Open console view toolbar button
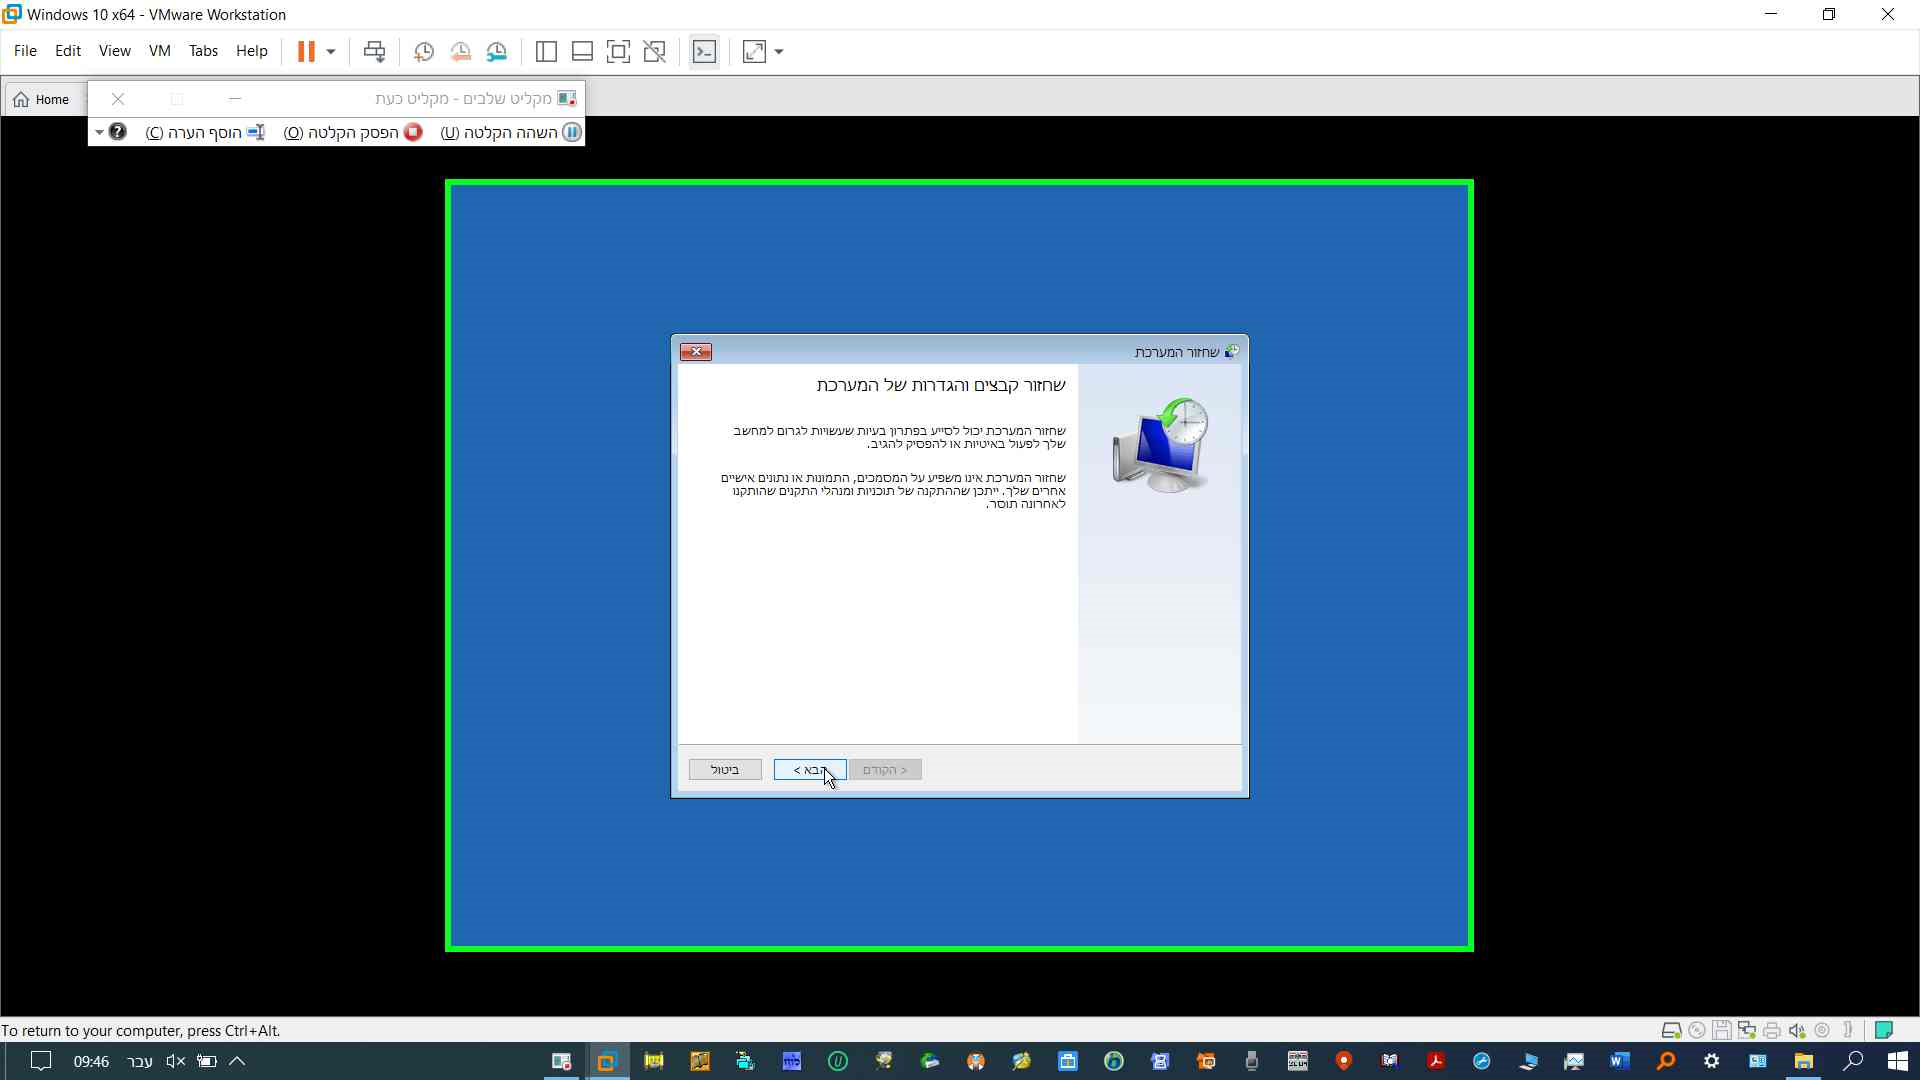This screenshot has height=1080, width=1920. click(x=704, y=52)
